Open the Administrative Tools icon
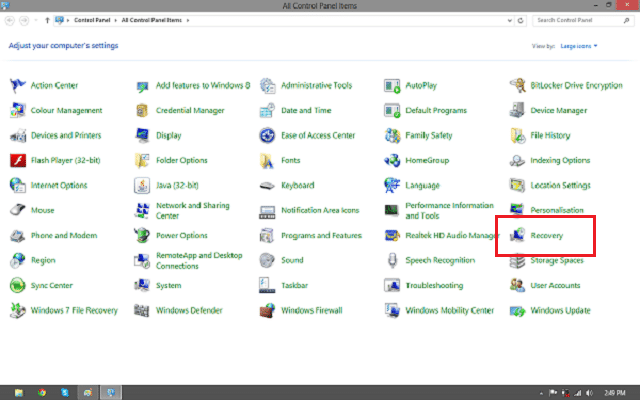Screen dimensions: 640x400 tap(267, 86)
